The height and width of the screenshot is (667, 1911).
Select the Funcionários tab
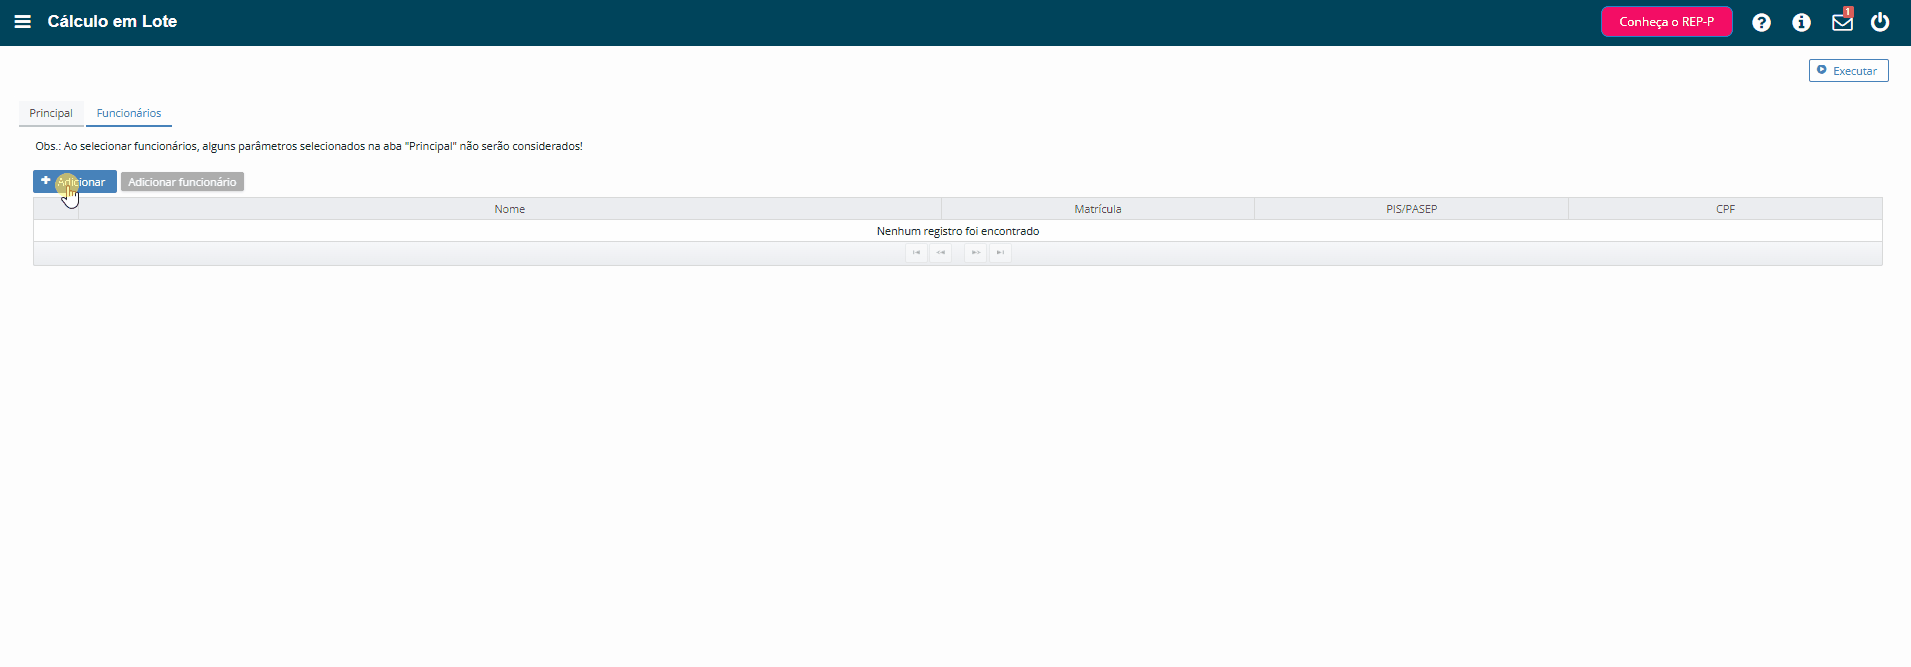coord(129,113)
